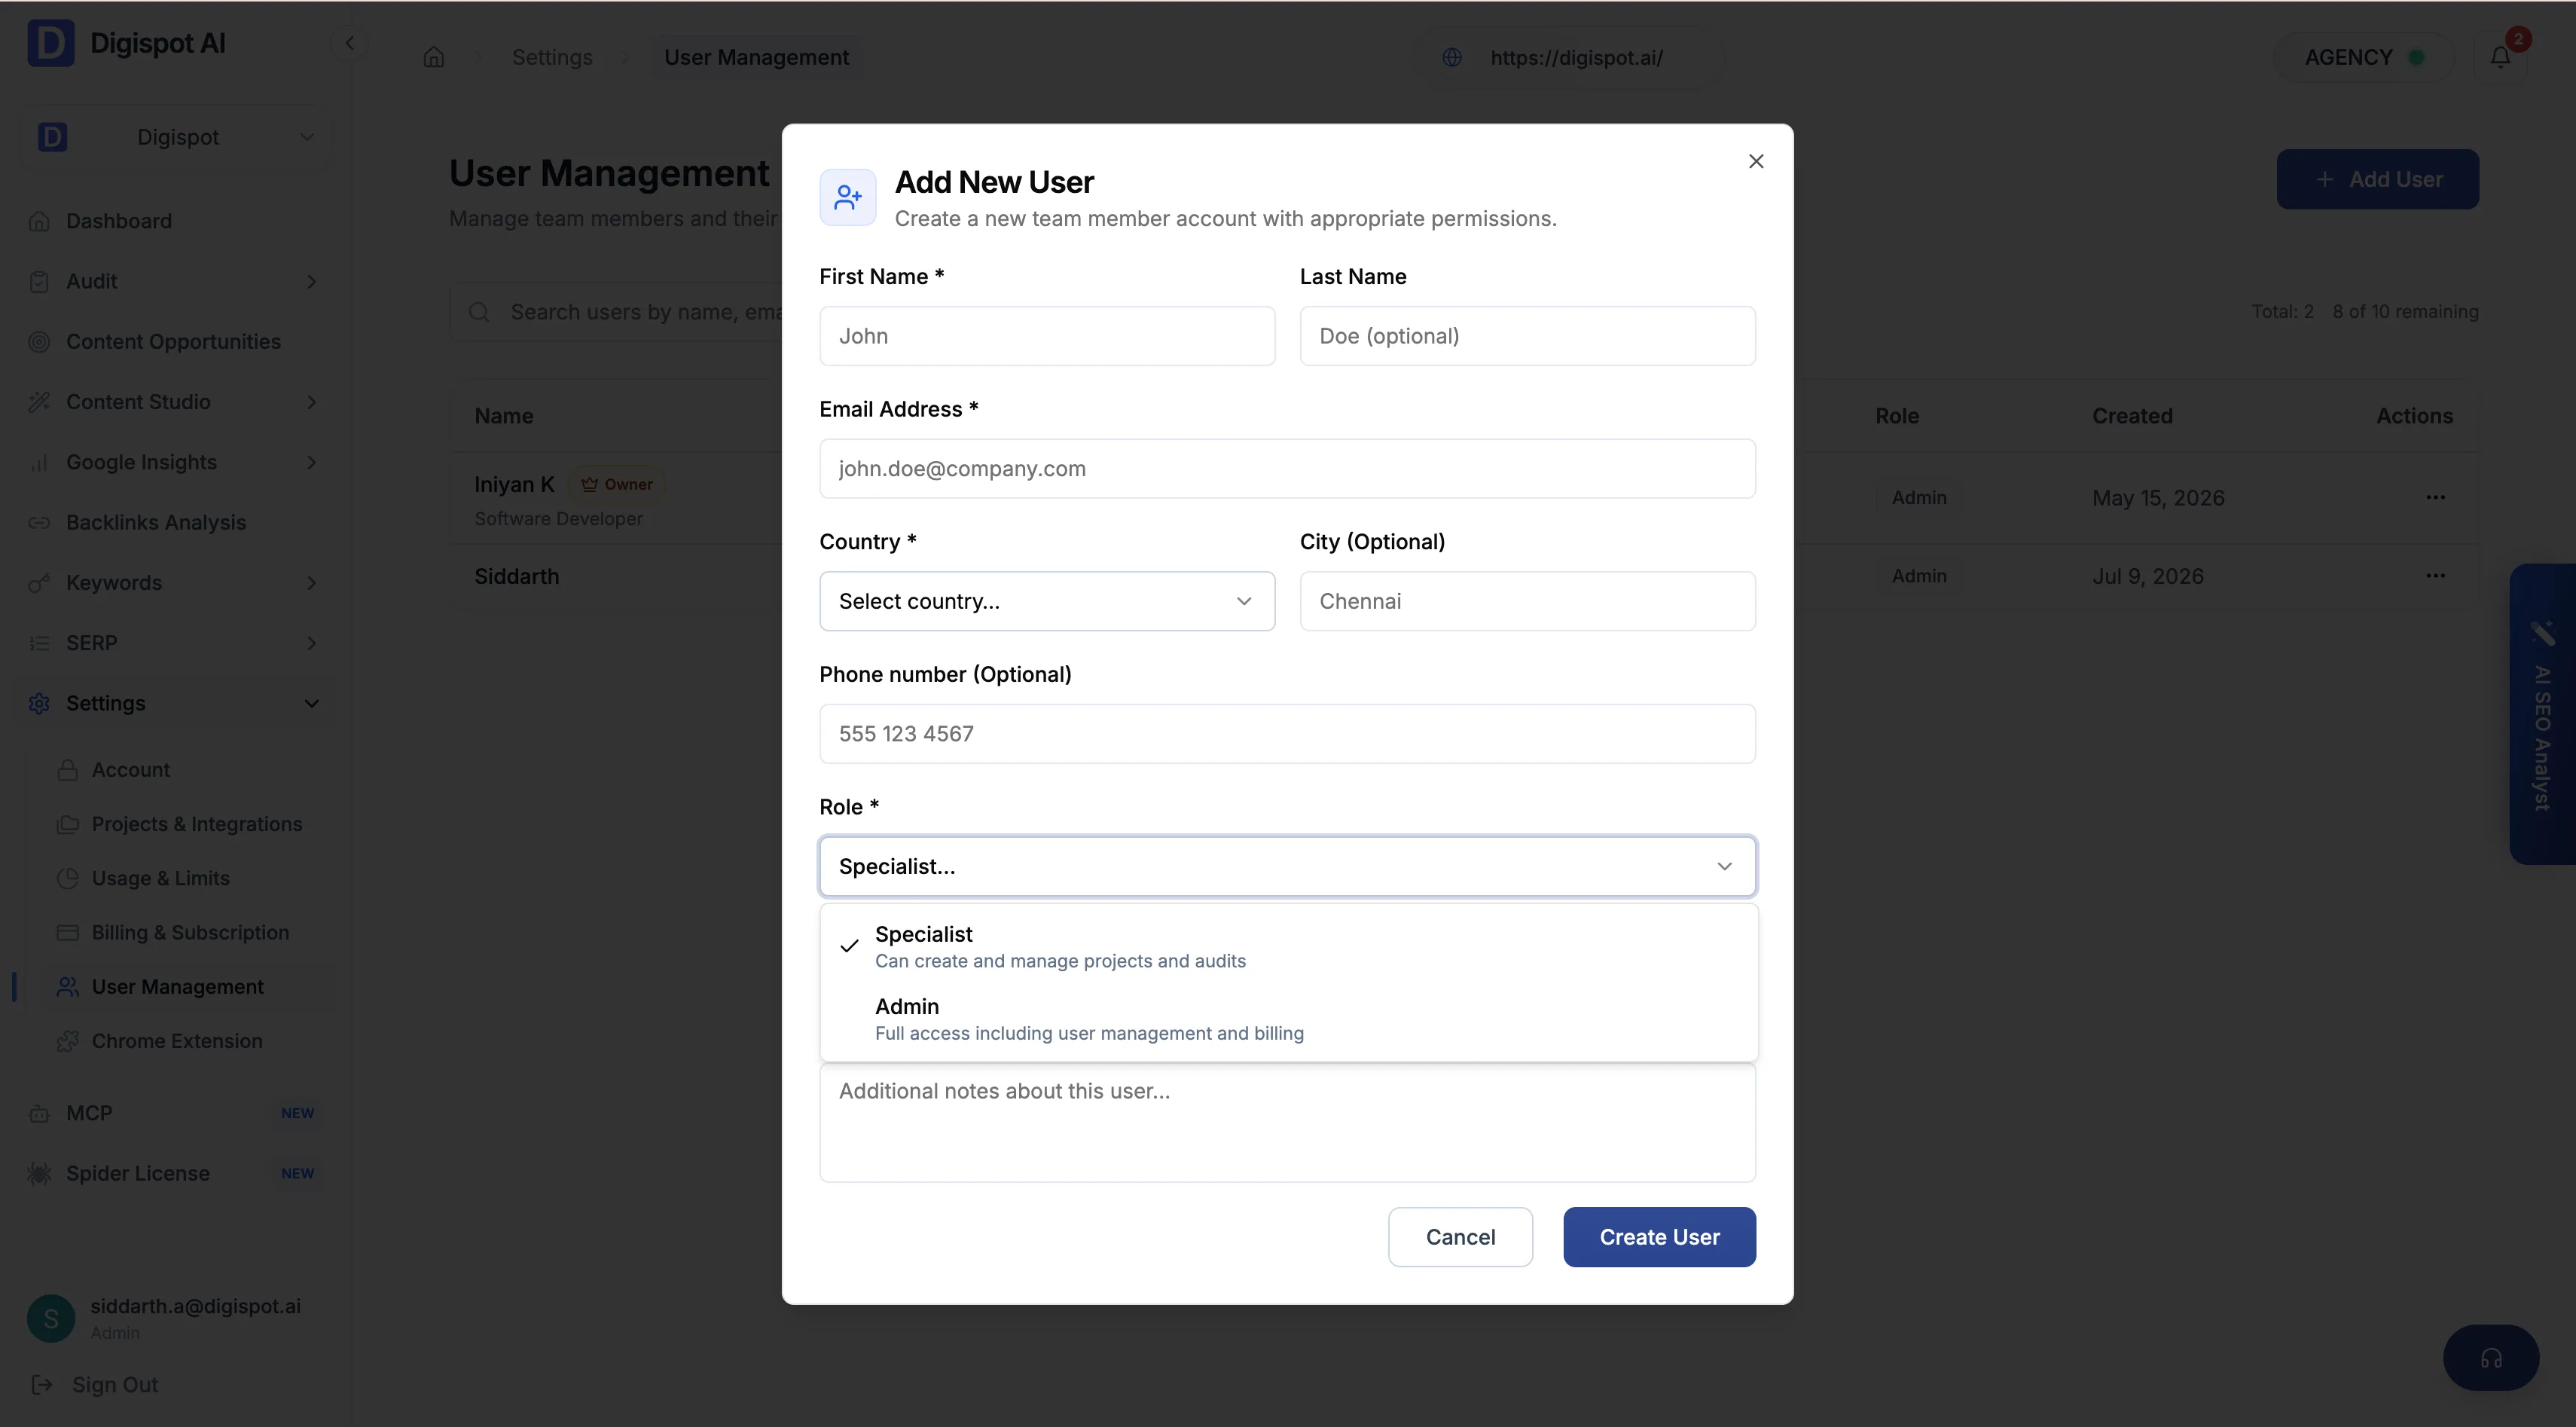The image size is (2576, 1427).
Task: Focus the Last Name input field
Action: (1527, 336)
